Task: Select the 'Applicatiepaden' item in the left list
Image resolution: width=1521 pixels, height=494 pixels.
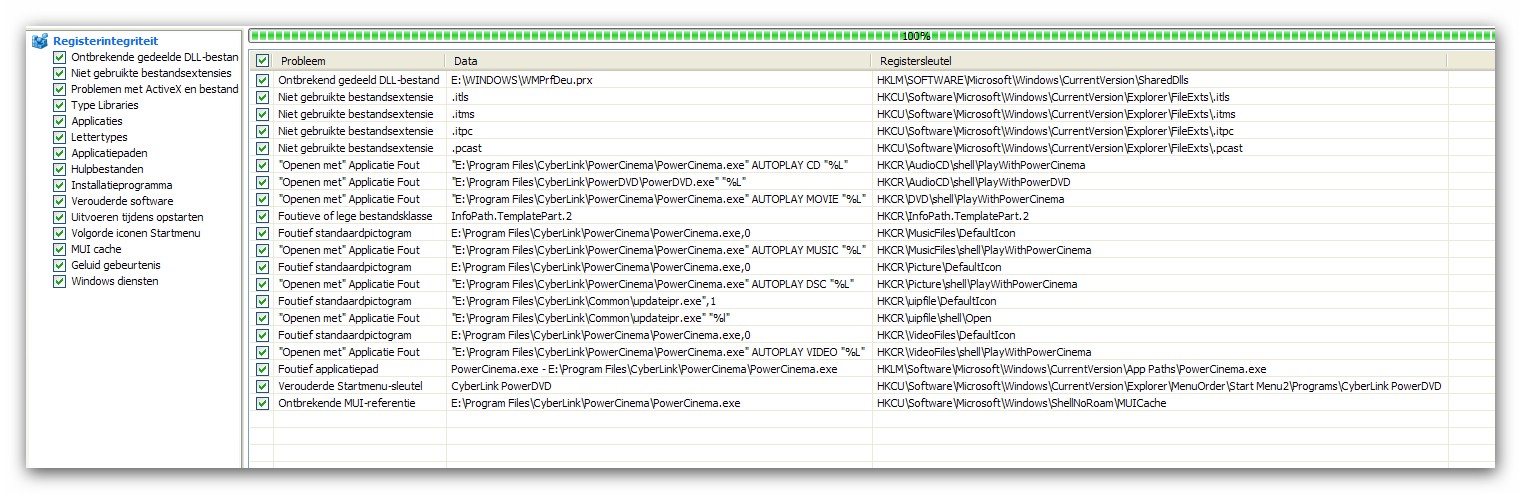Action: pos(109,153)
